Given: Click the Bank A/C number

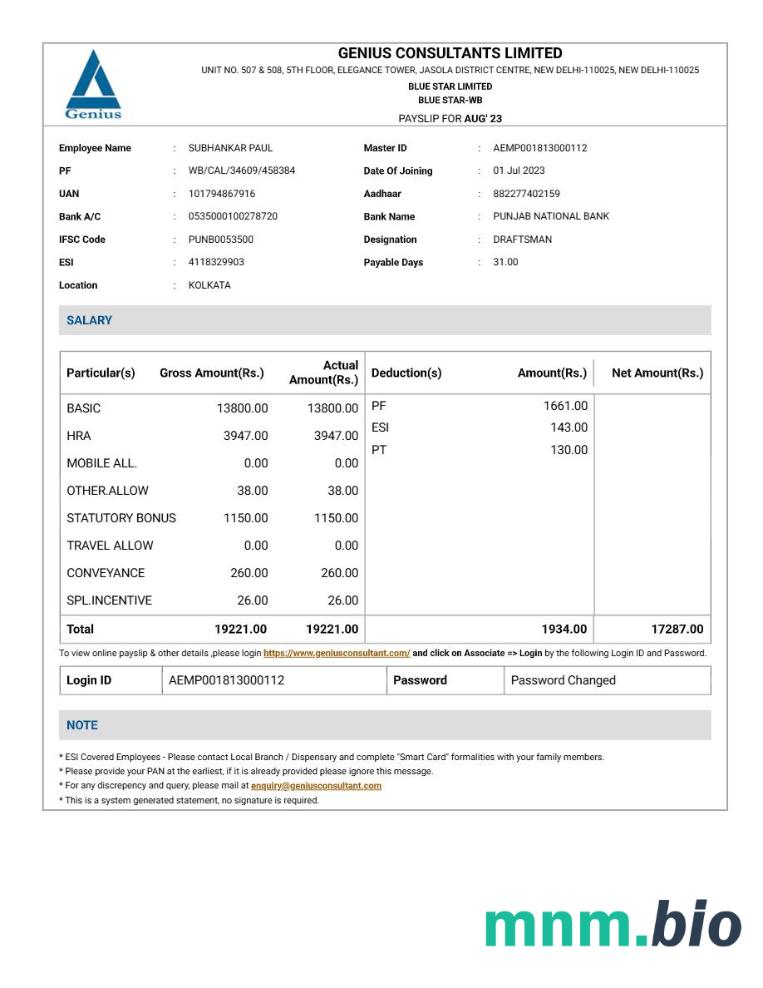Looking at the screenshot, I should click(232, 217).
